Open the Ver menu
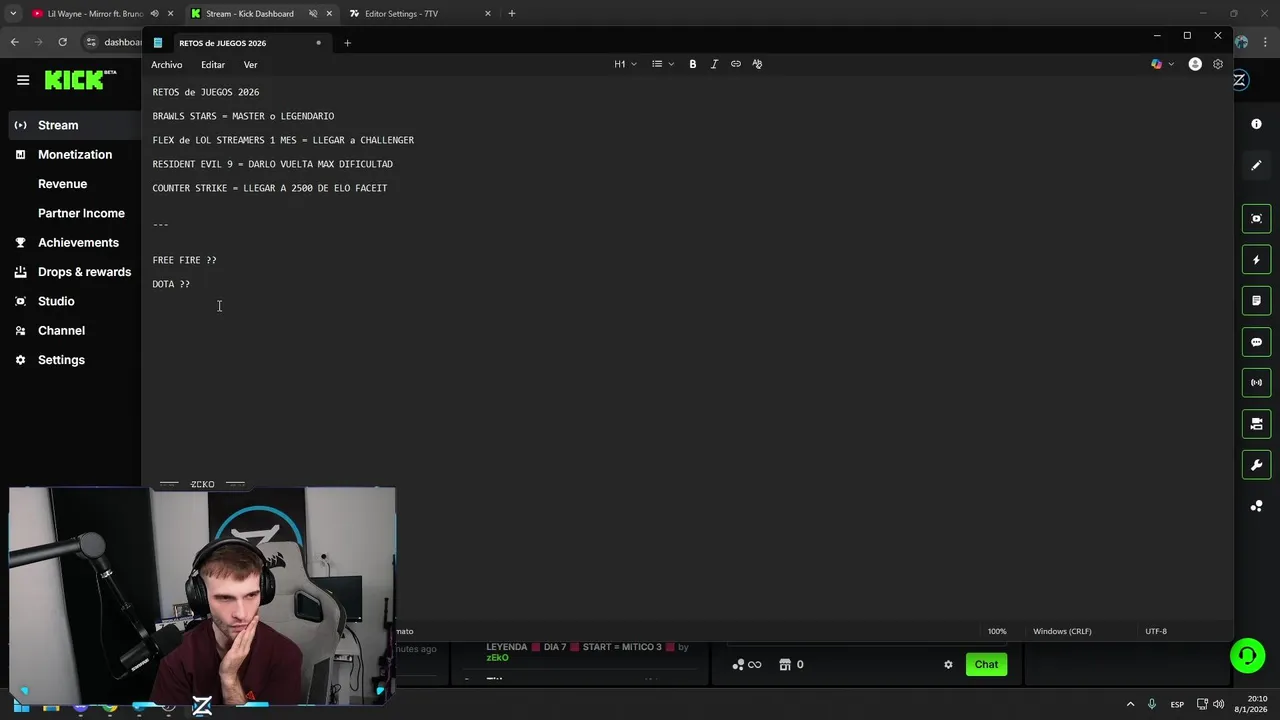This screenshot has height=720, width=1280. click(250, 65)
